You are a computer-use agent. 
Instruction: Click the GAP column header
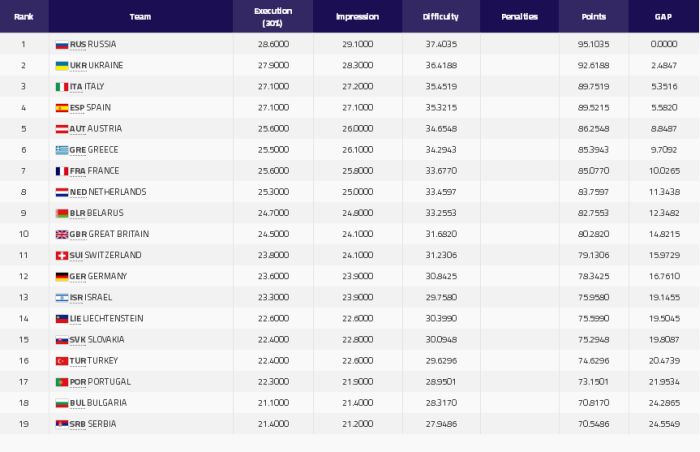pos(664,17)
